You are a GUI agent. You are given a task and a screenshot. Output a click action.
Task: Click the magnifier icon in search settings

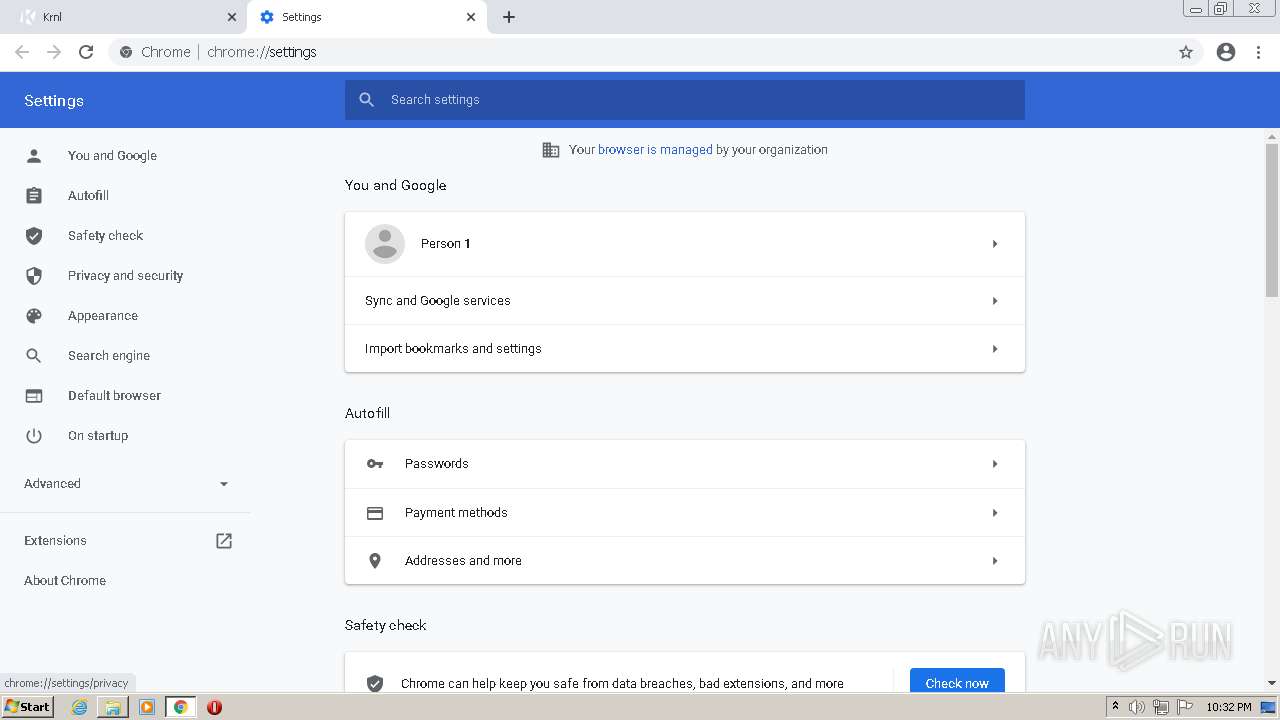(x=367, y=100)
